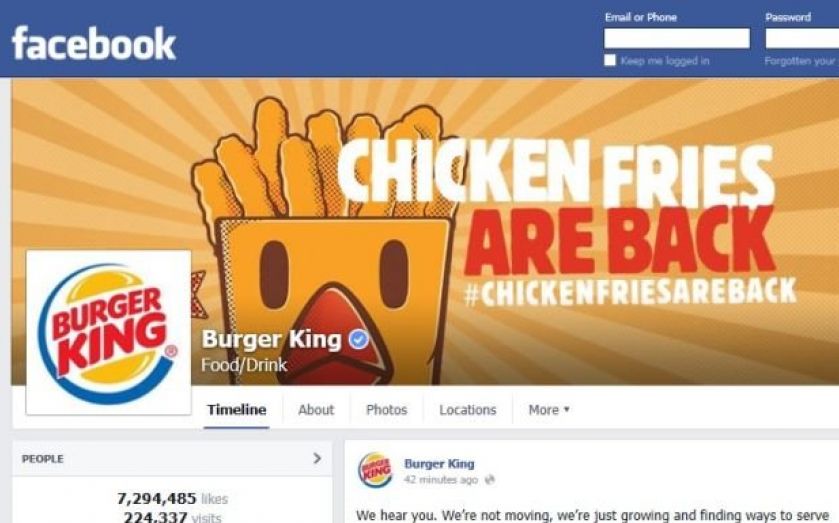Expand the People section chevron
Viewport: 839px width, 523px height.
[317, 458]
